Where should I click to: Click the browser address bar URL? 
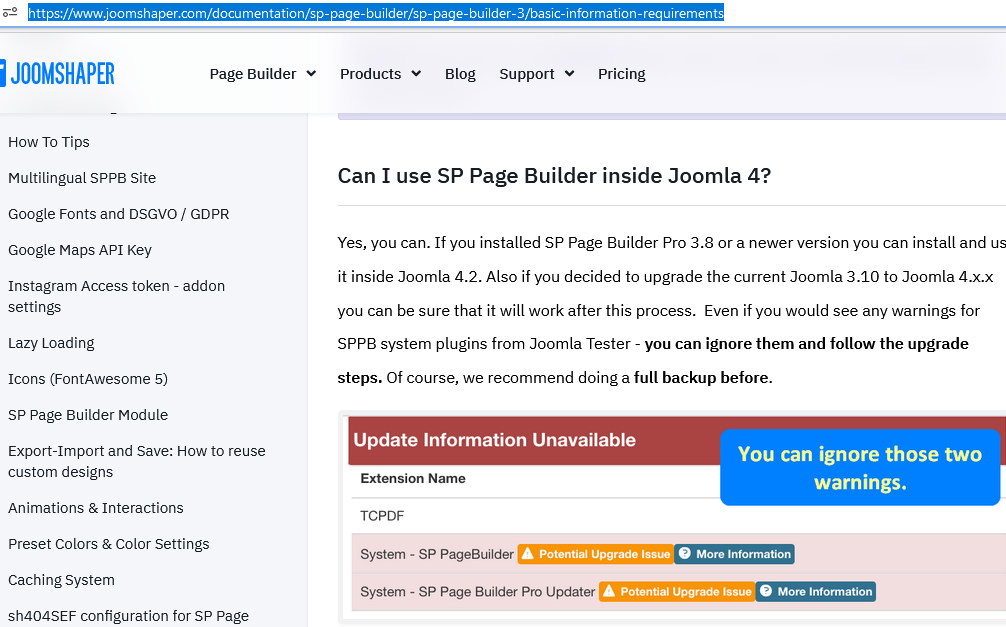pos(375,14)
